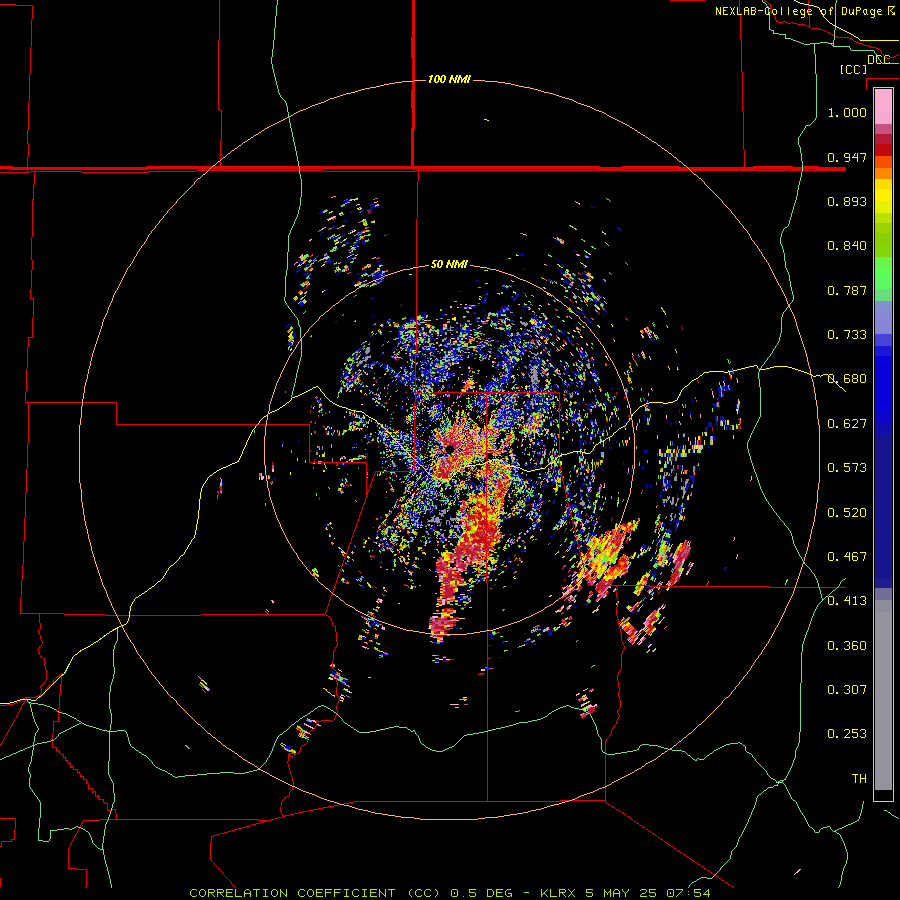Screen dimensions: 900x900
Task: Click the 0.840 color scale value
Action: coord(847,246)
